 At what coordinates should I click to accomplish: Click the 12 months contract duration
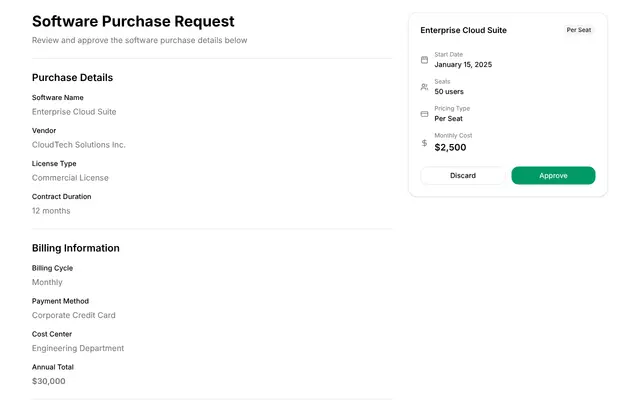(51, 211)
